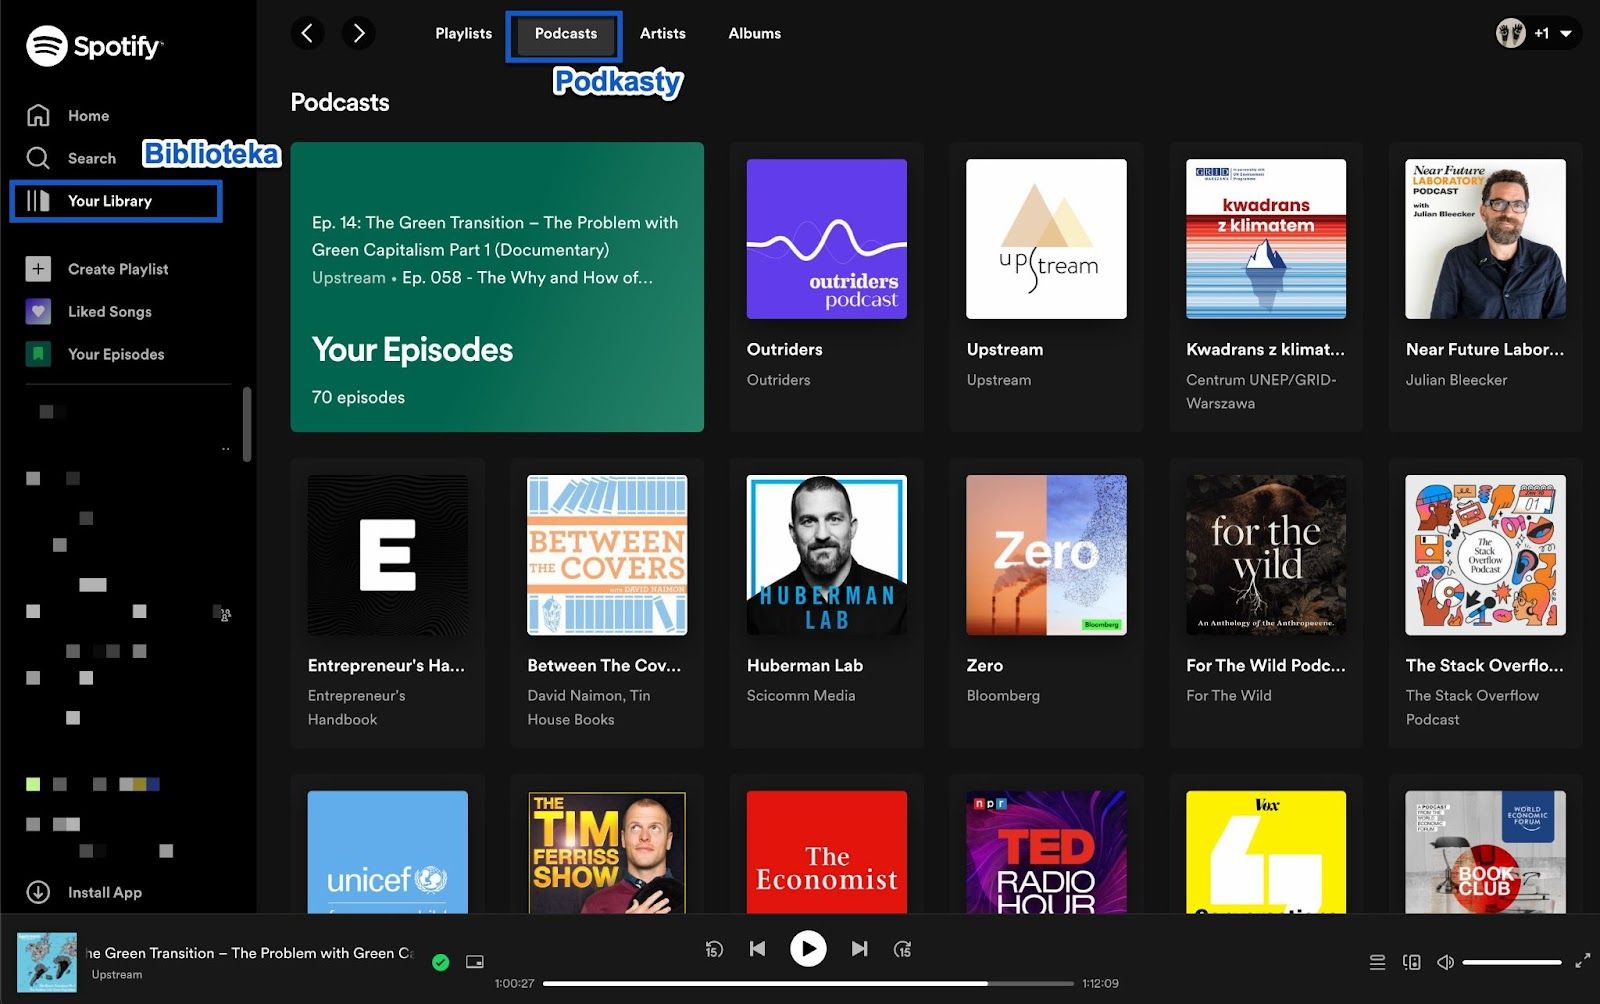Screen dimensions: 1600x1004
Task: Open connect to a device
Action: (1411, 962)
